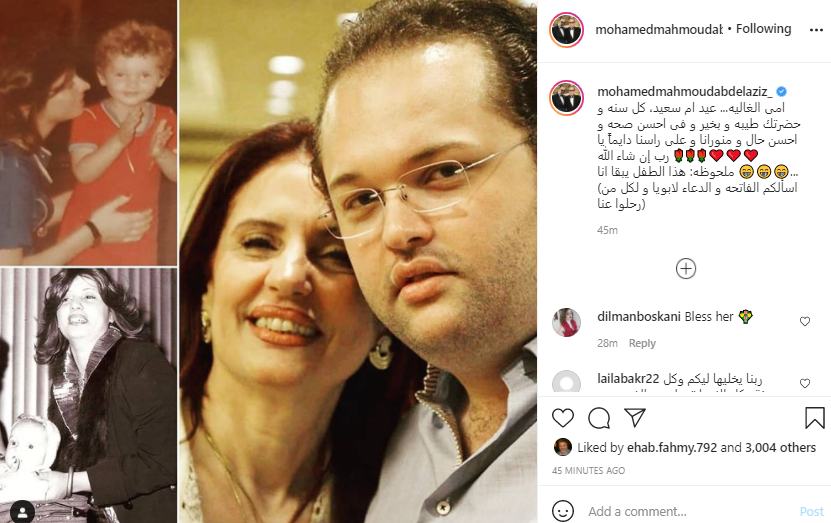Click the Post button
The width and height of the screenshot is (831, 523).
[811, 511]
